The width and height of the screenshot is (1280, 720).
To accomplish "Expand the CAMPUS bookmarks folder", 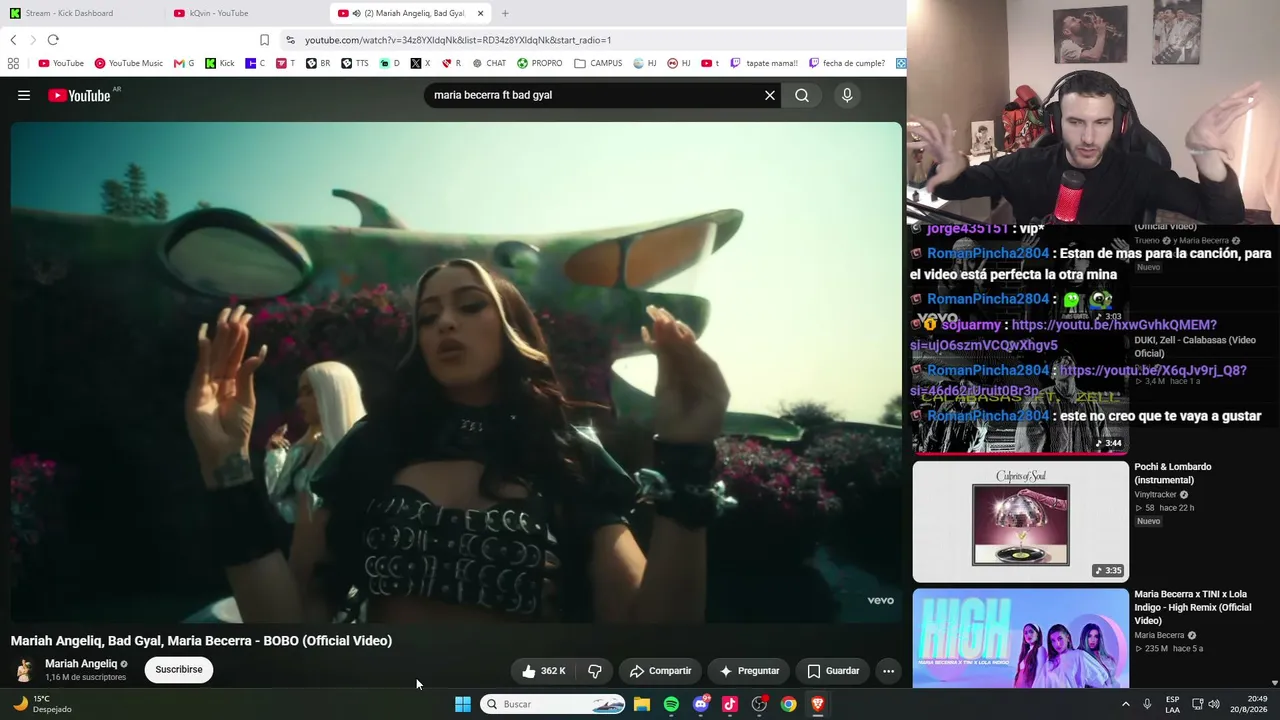I will [x=598, y=63].
